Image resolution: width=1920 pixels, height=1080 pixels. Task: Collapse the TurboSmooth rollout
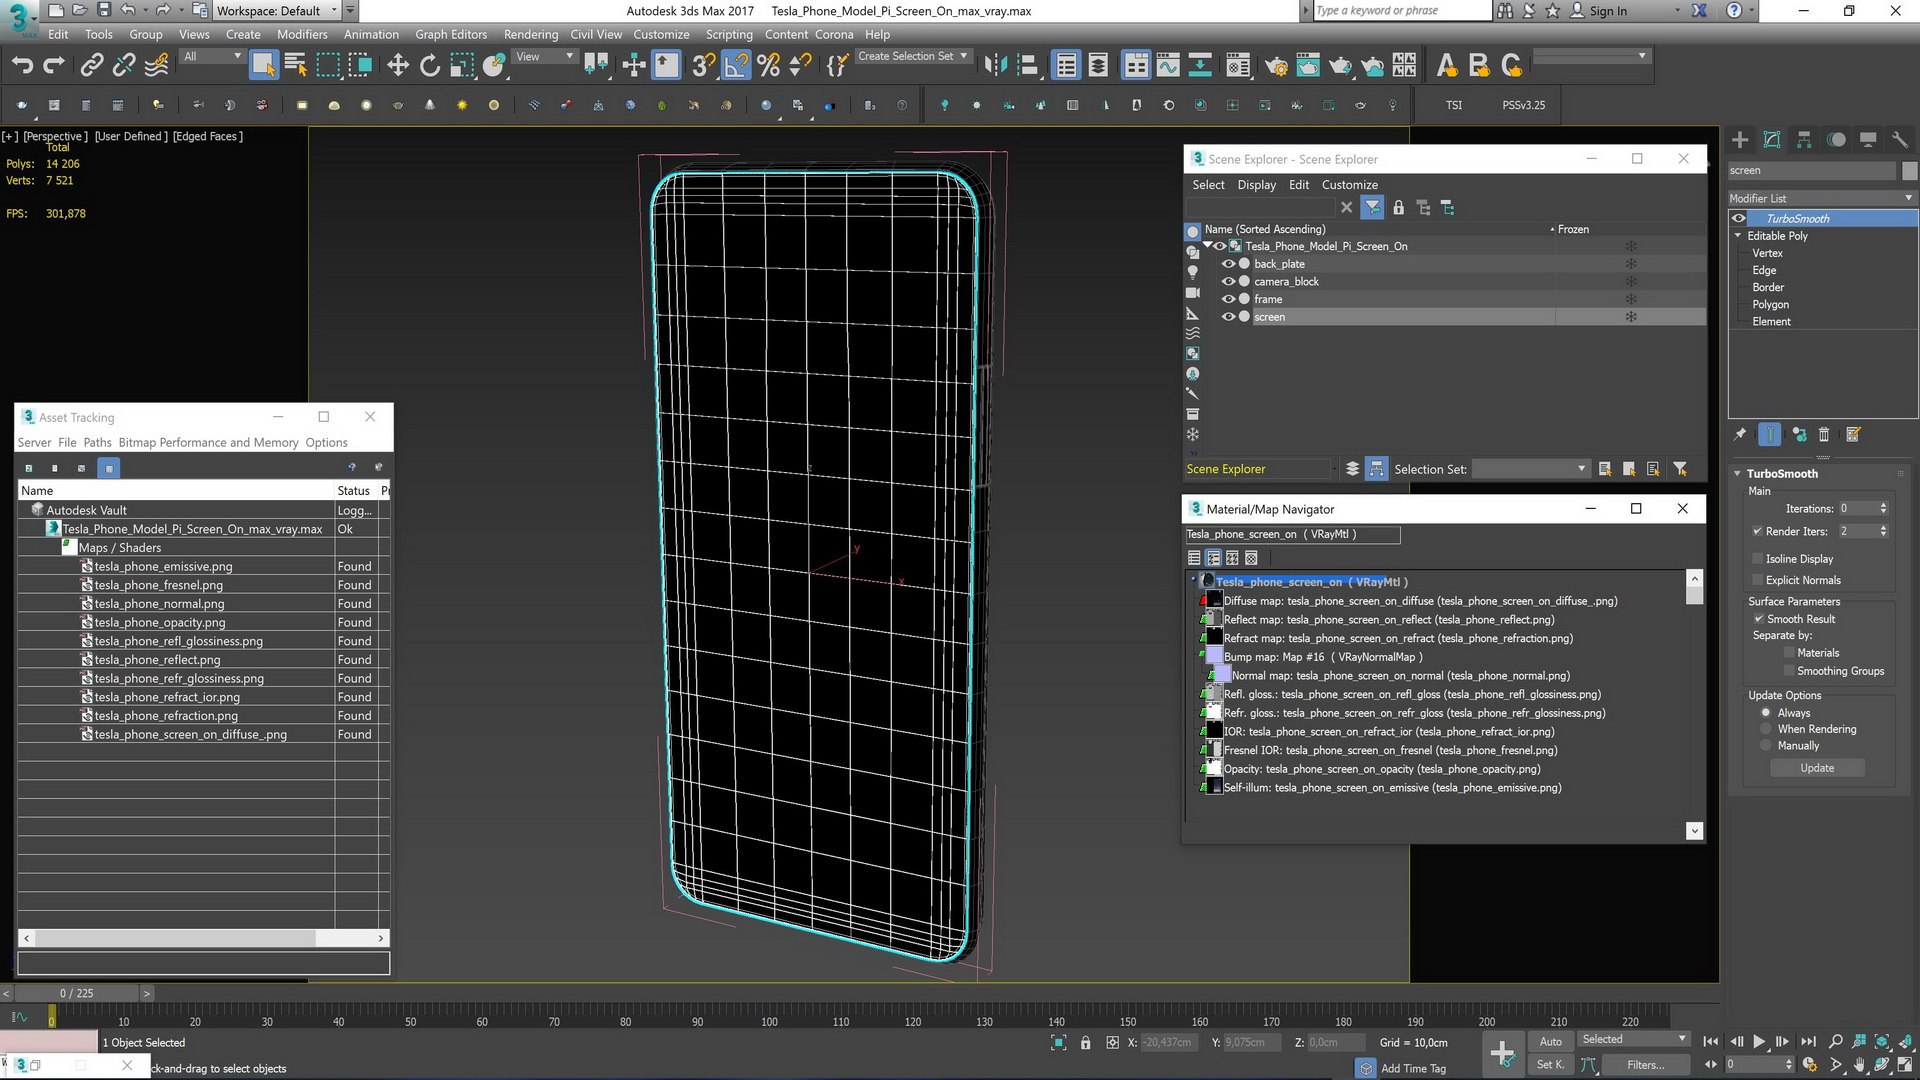pos(1738,474)
